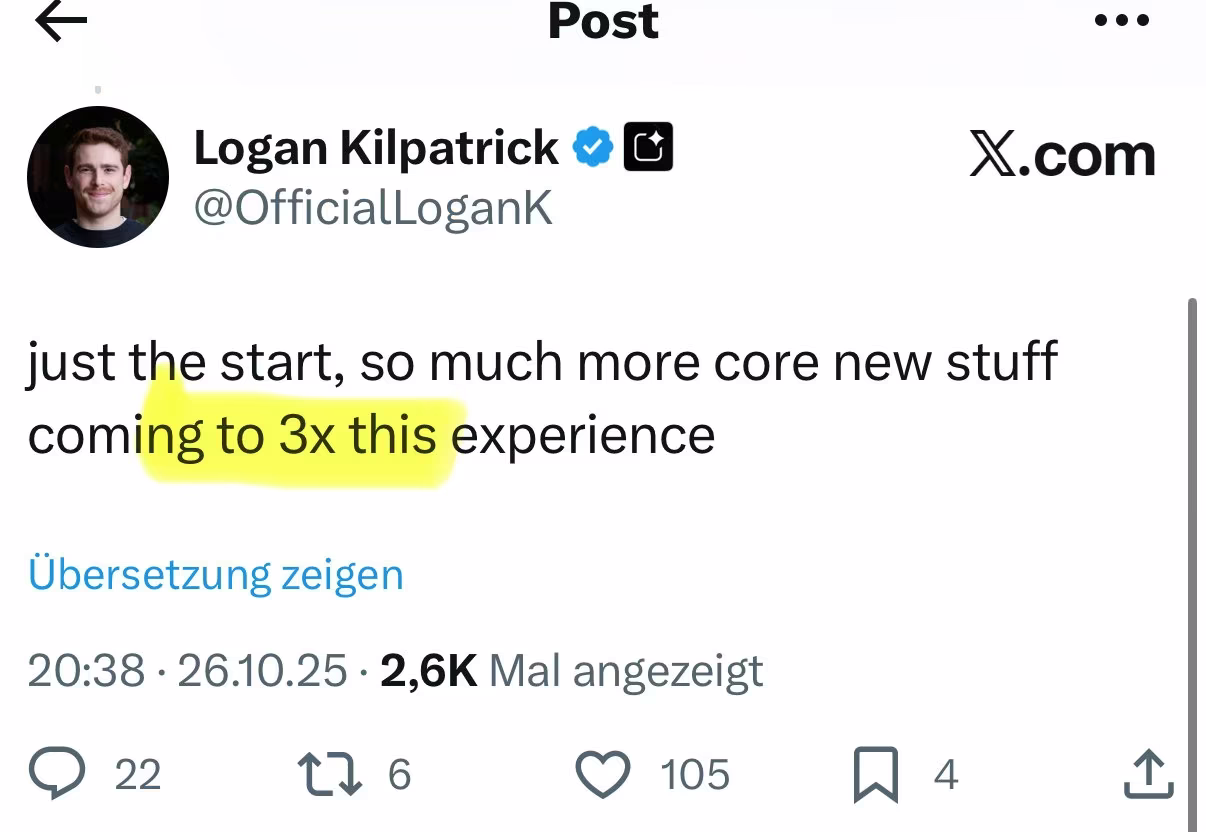Share the post via the share icon

[x=1146, y=771]
